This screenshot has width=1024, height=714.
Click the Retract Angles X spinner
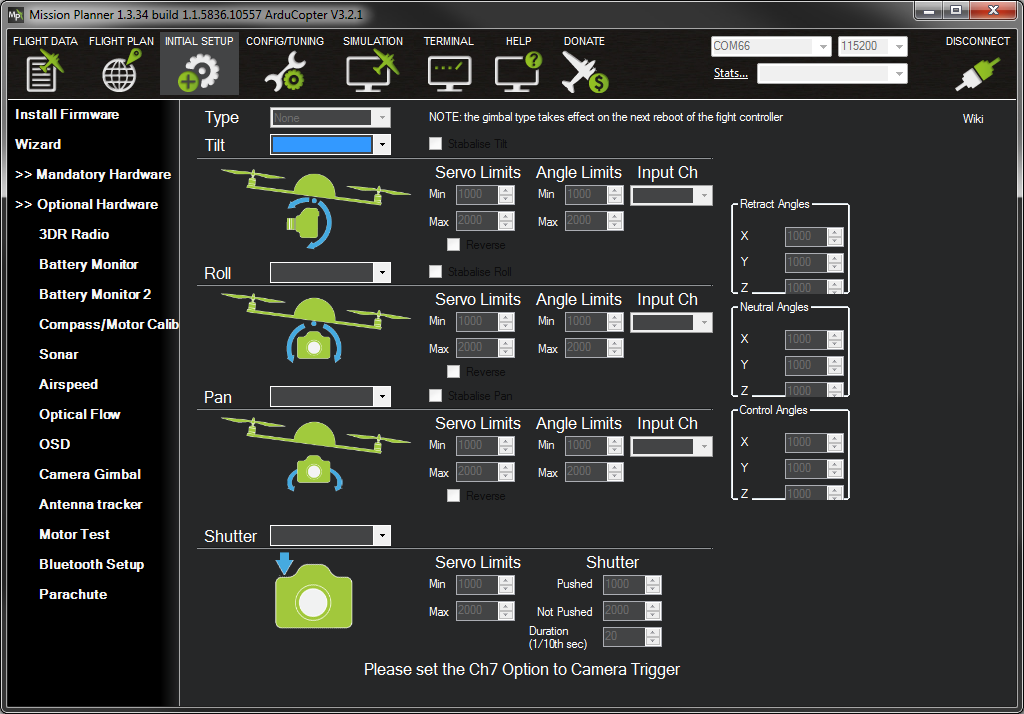click(x=814, y=236)
